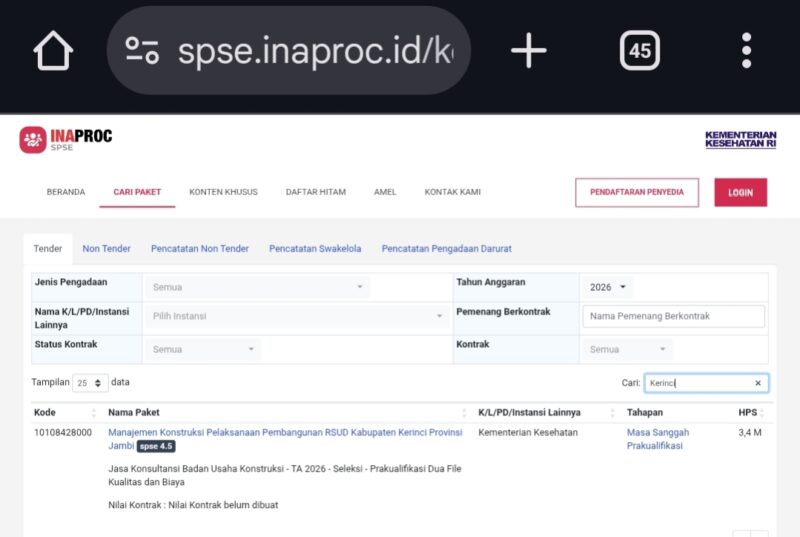Open a new browser tab with plus icon
Image resolution: width=800 pixels, height=537 pixels.
528,50
